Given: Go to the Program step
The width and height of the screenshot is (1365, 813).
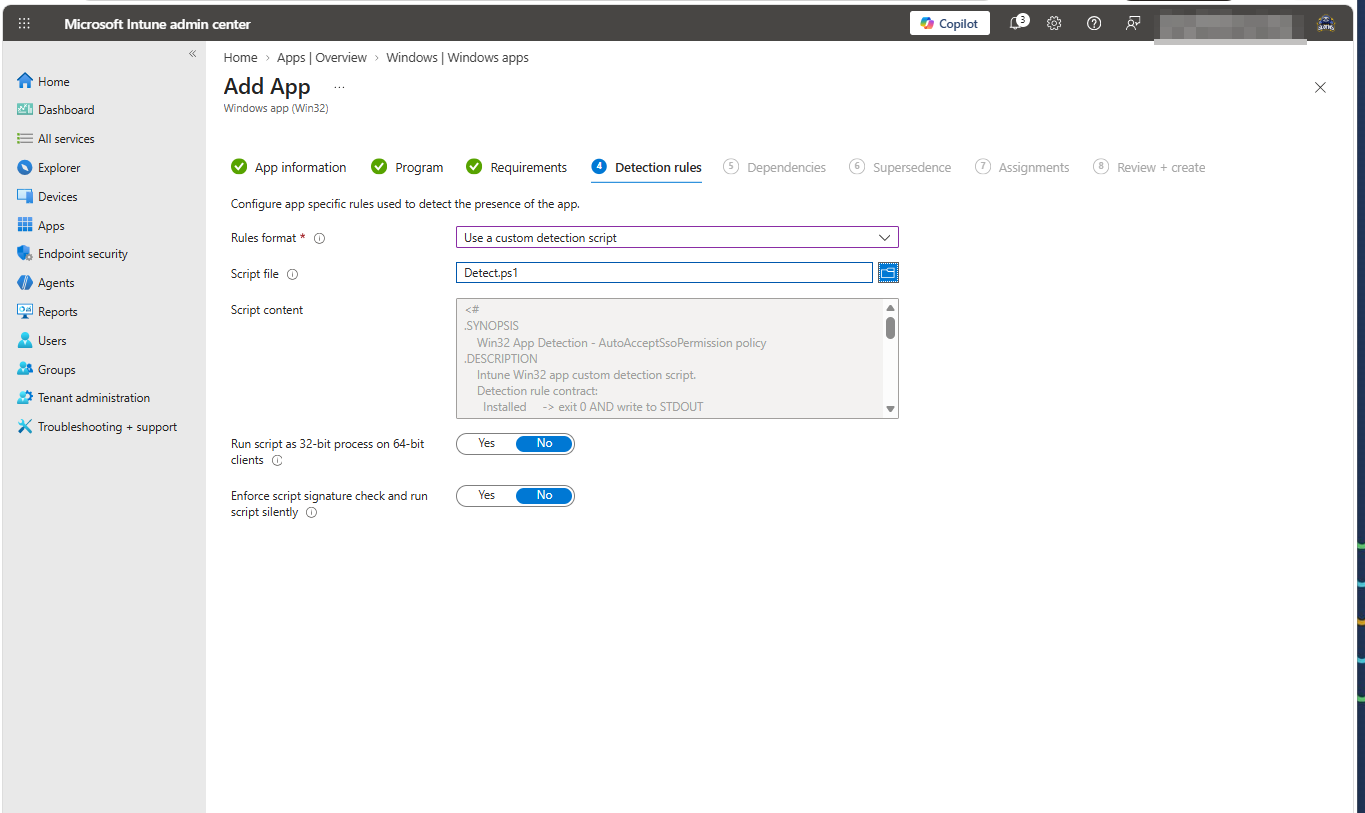Looking at the screenshot, I should pyautogui.click(x=407, y=167).
